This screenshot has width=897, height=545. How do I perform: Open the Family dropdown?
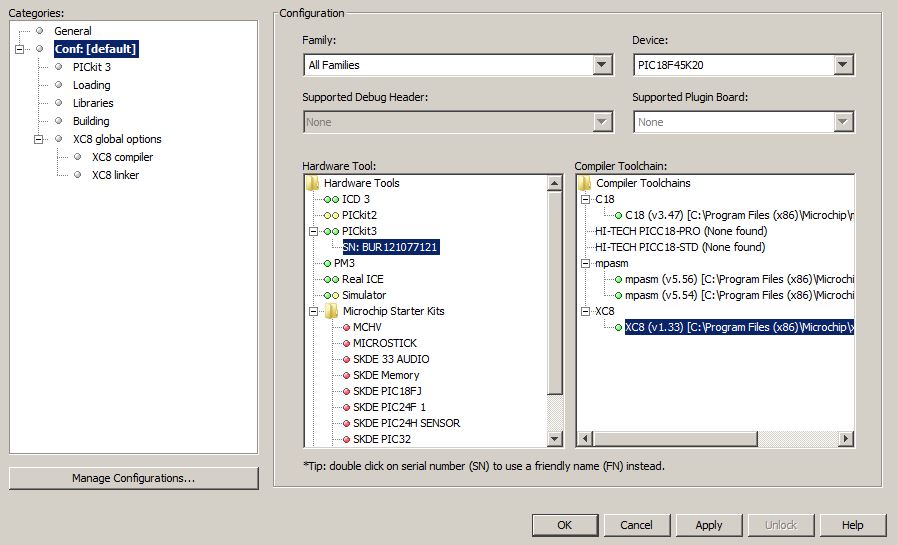[602, 65]
